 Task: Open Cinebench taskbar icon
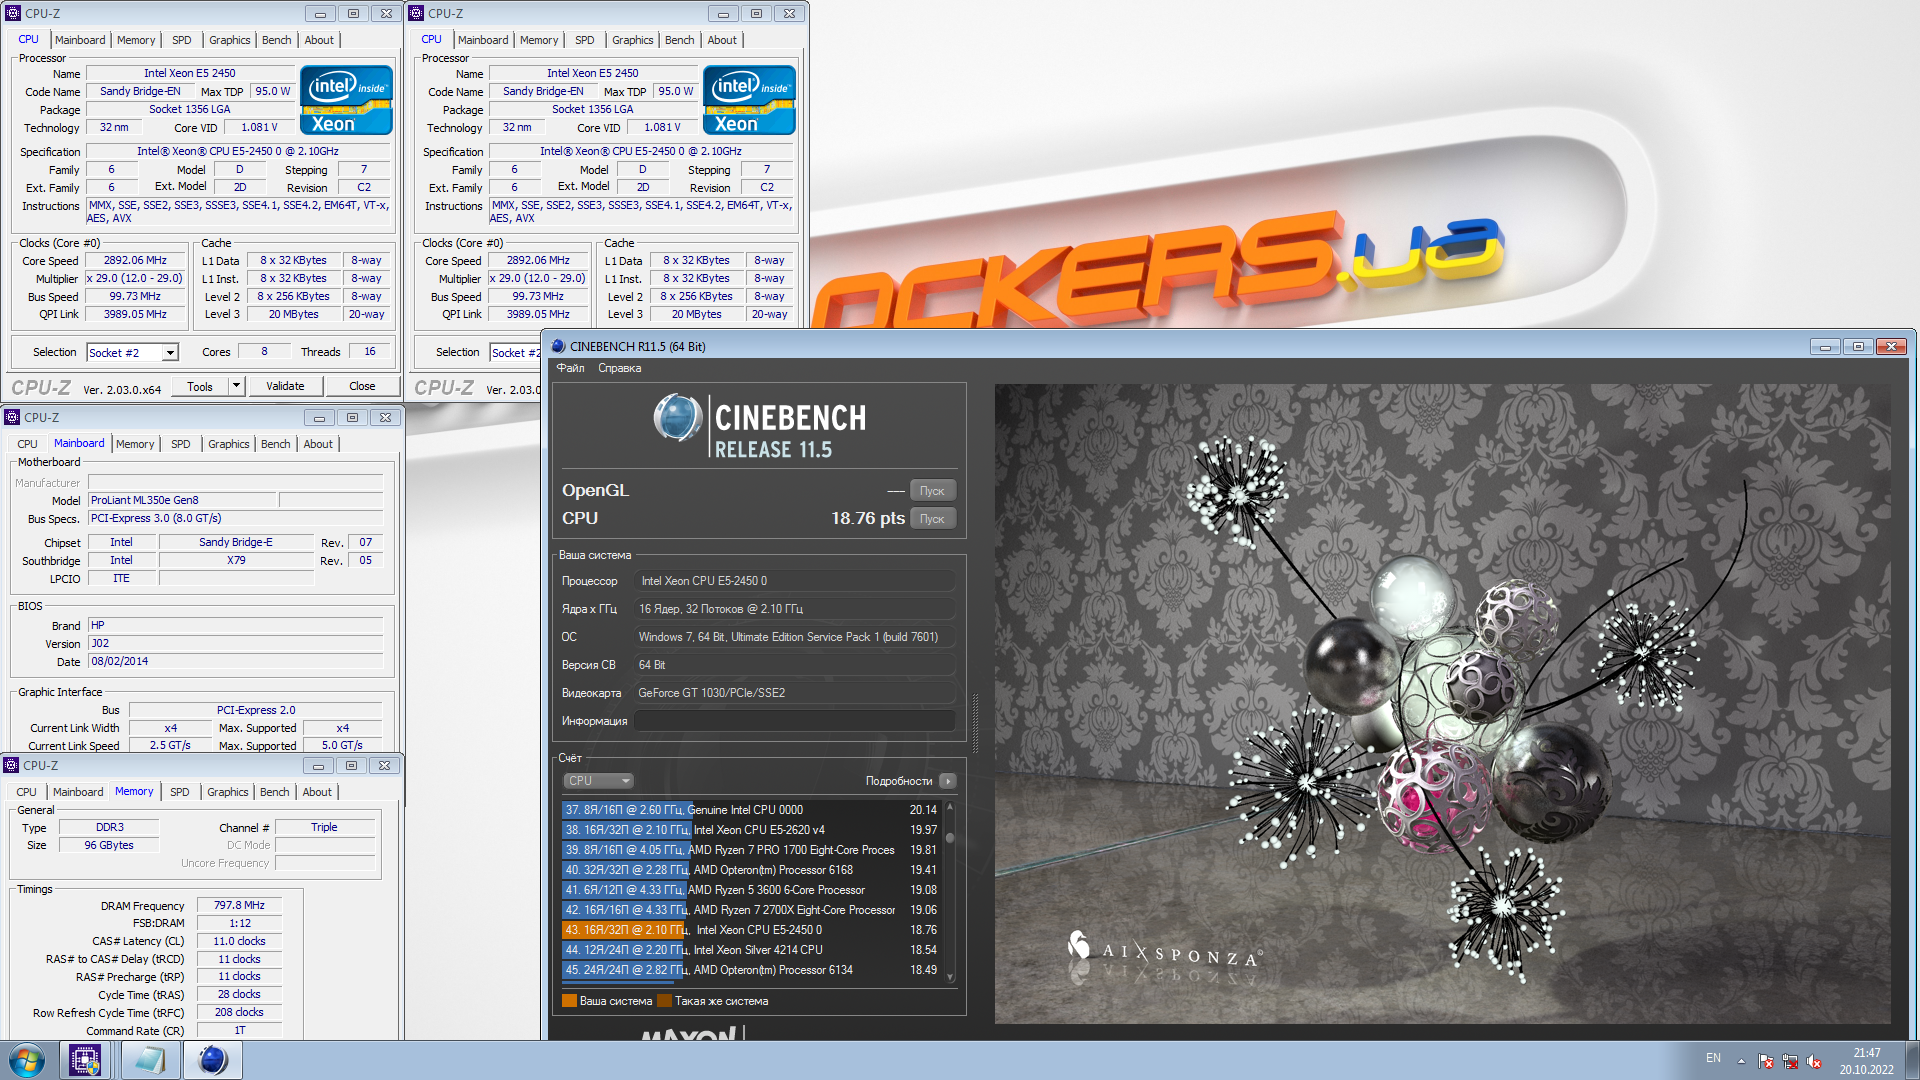pyautogui.click(x=212, y=1060)
